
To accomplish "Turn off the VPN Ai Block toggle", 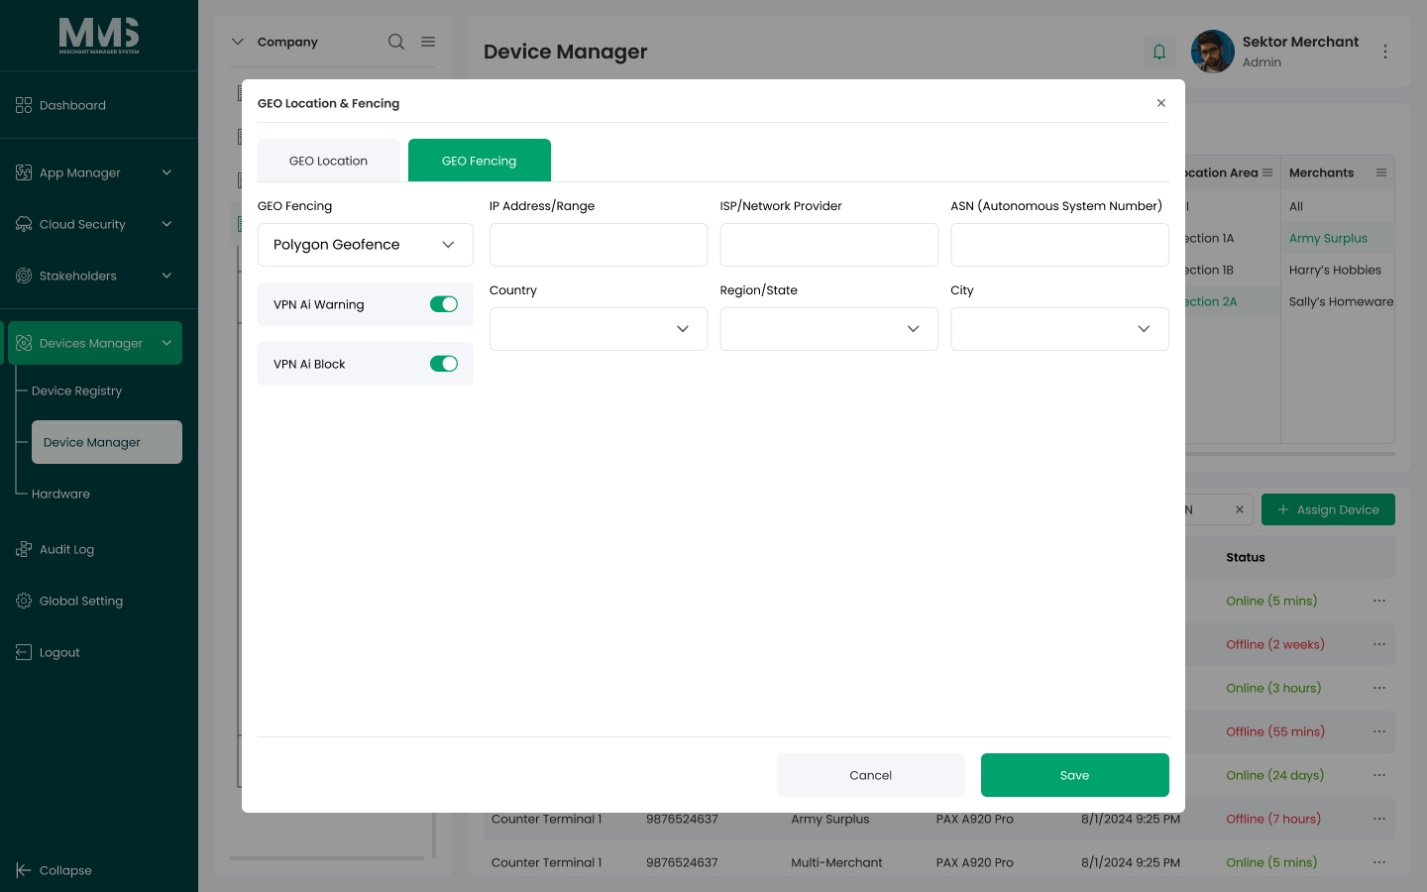I will 444,364.
